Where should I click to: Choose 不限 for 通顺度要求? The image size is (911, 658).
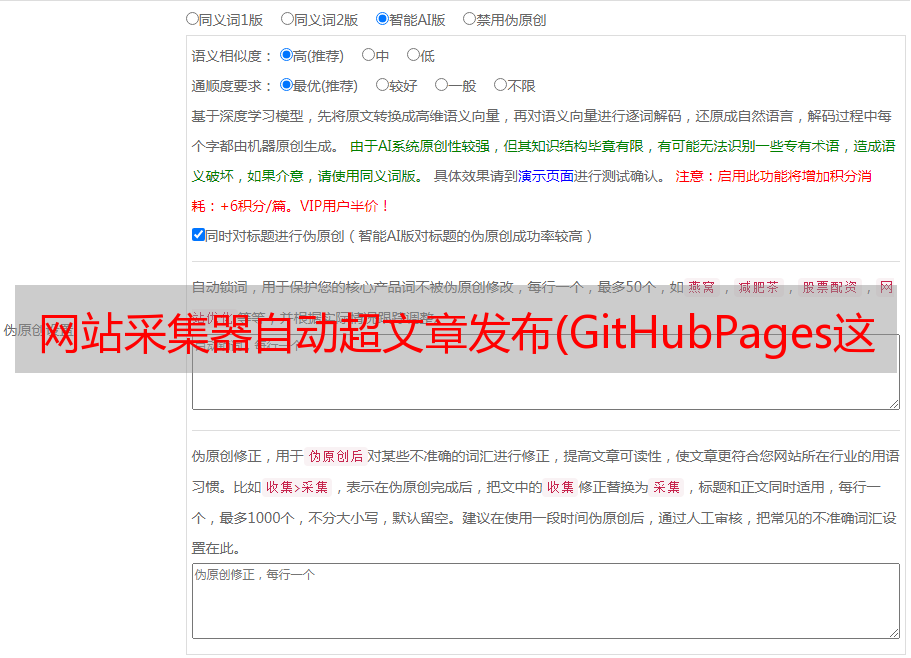(500, 85)
